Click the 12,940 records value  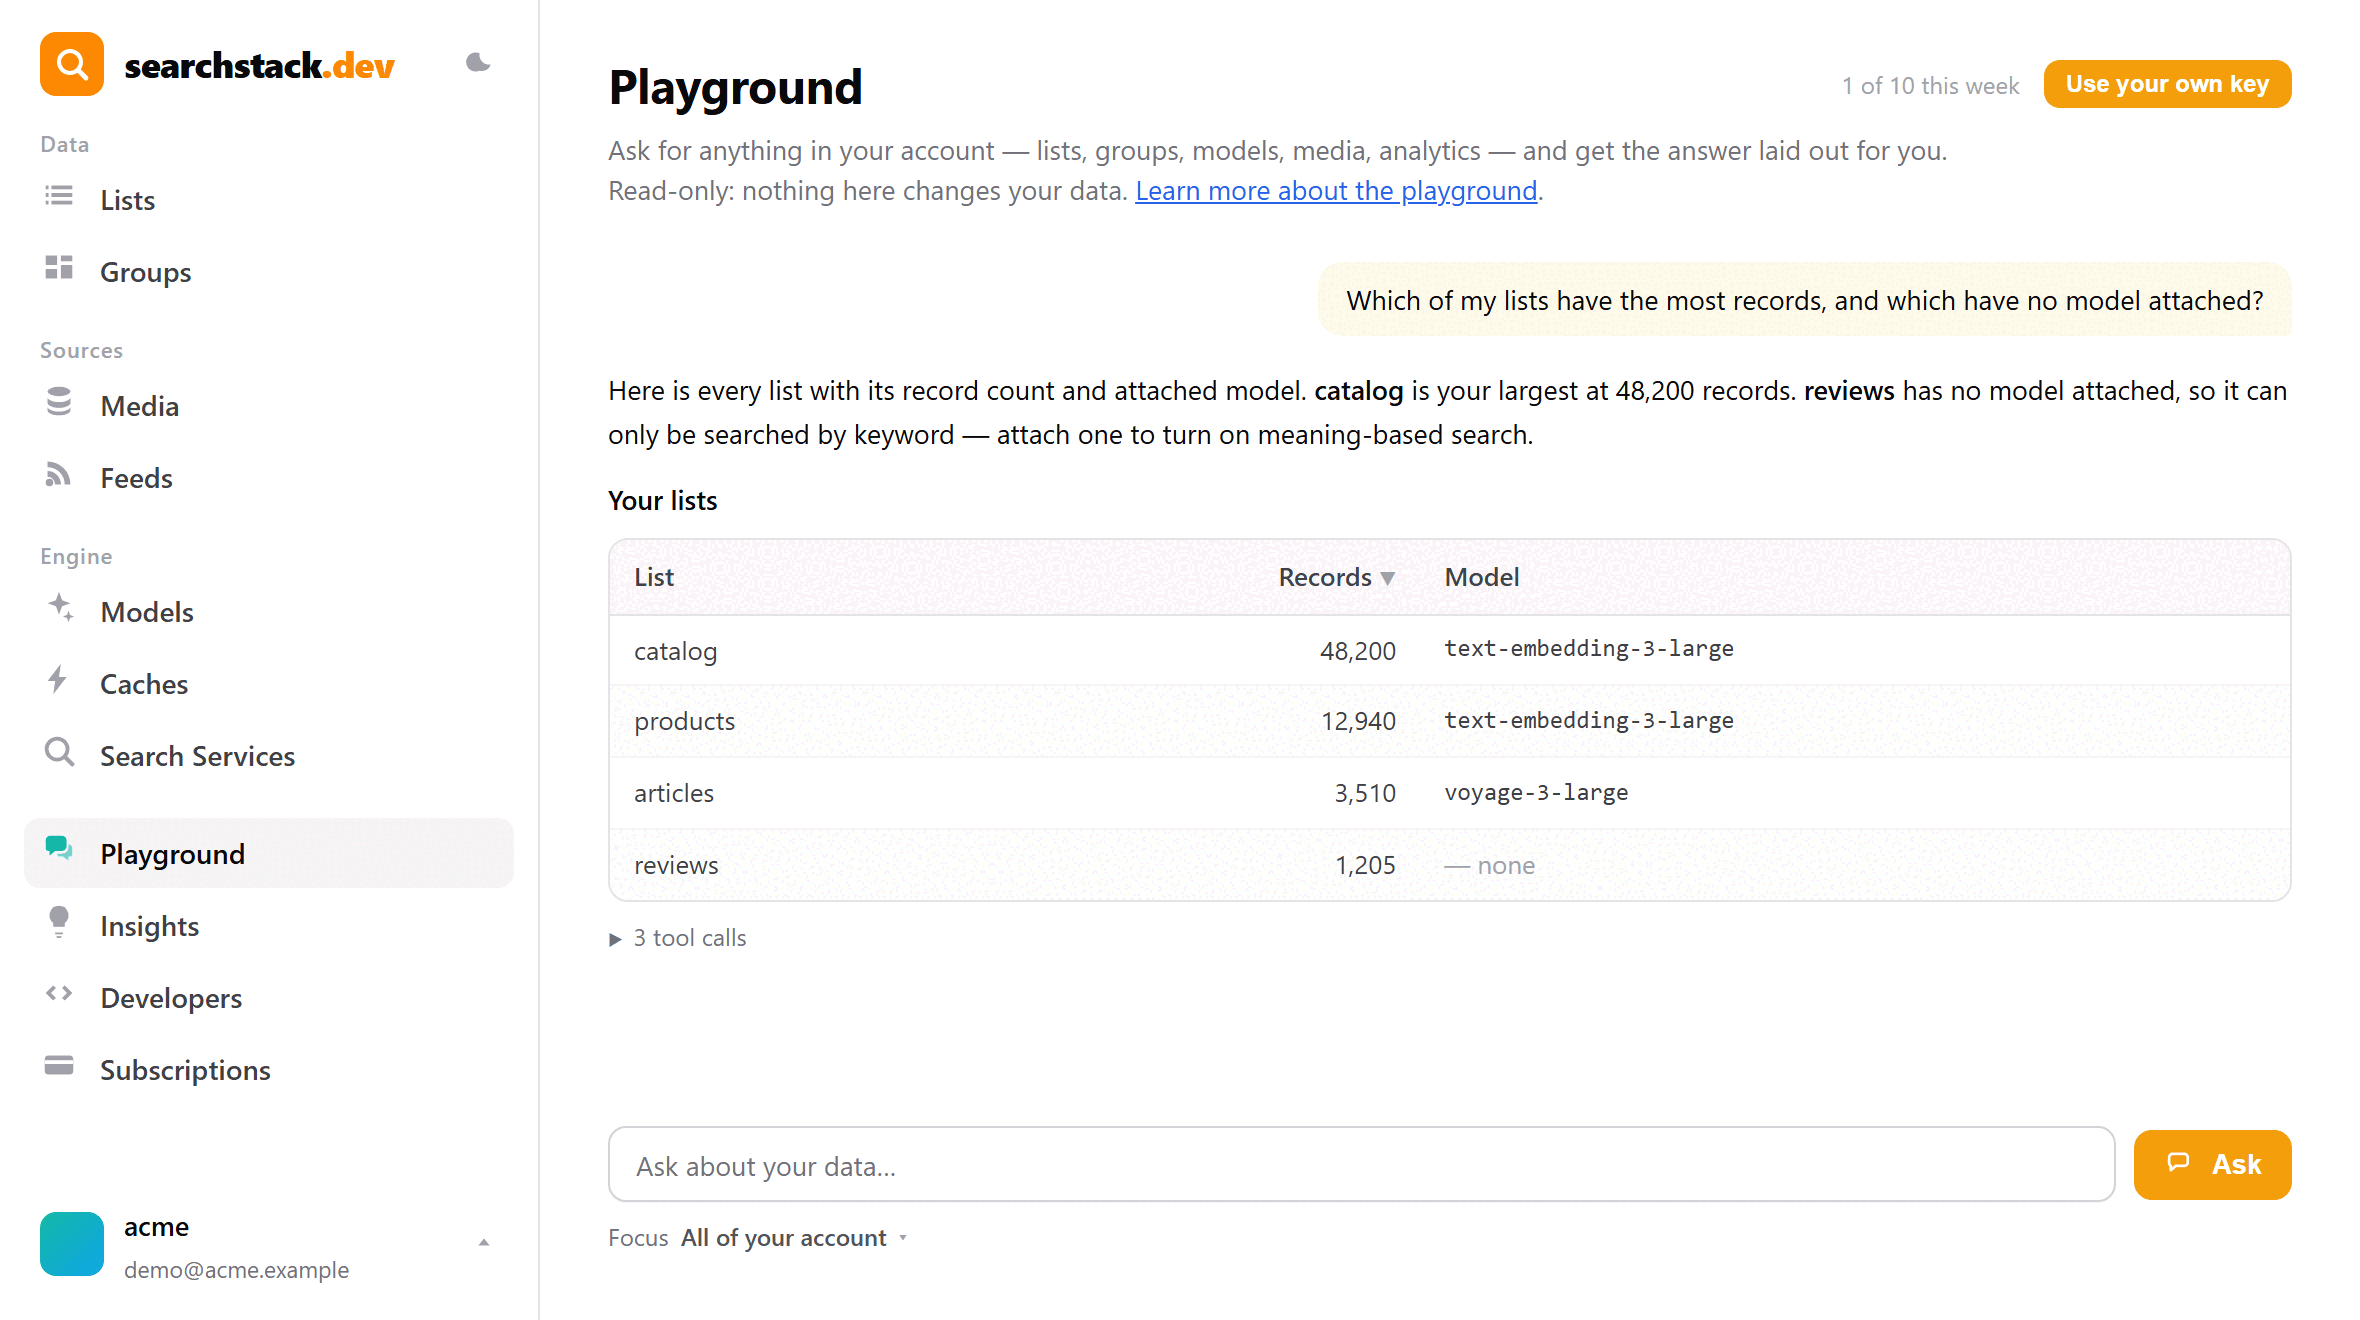[1357, 721]
